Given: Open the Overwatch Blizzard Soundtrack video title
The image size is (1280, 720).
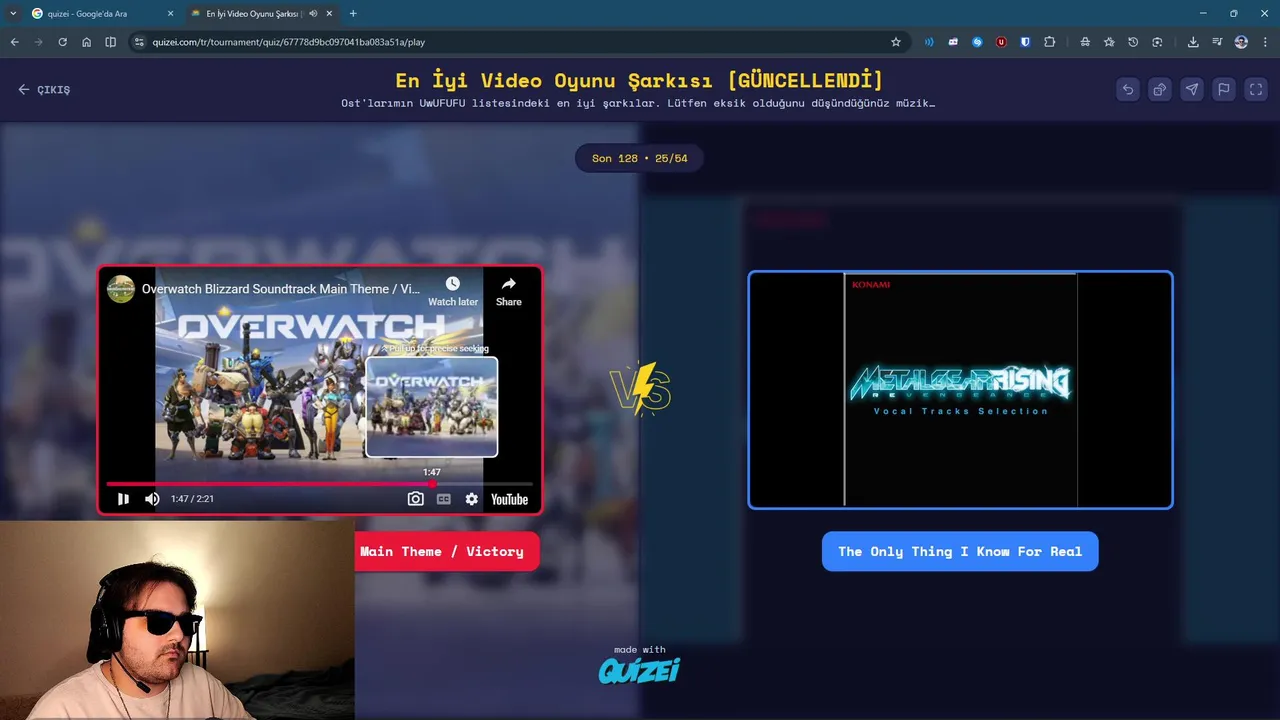Looking at the screenshot, I should tap(281, 289).
